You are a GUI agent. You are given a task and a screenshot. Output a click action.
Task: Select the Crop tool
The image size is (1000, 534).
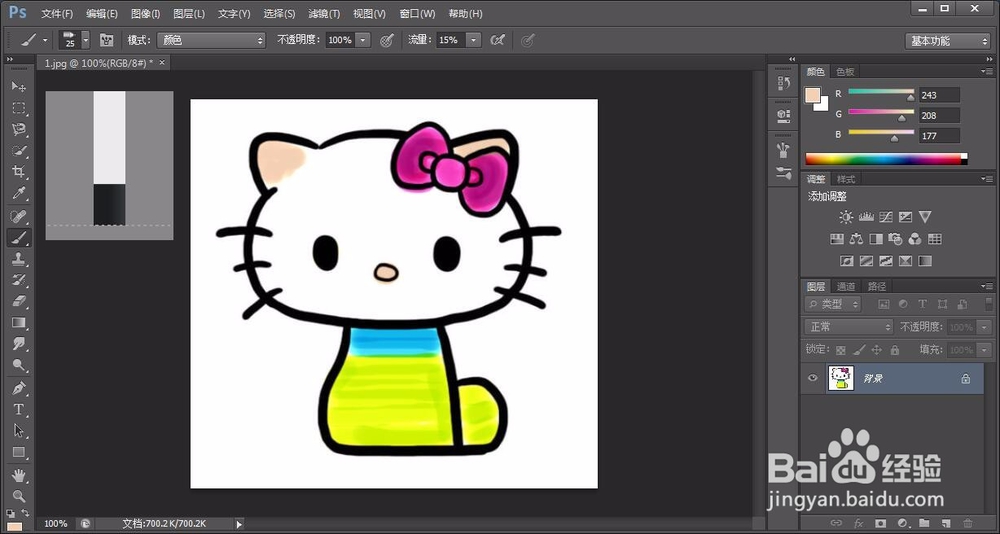tap(18, 172)
